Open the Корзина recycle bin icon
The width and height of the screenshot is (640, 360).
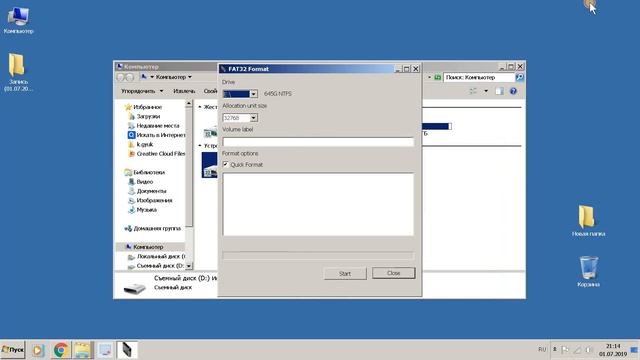tap(588, 271)
